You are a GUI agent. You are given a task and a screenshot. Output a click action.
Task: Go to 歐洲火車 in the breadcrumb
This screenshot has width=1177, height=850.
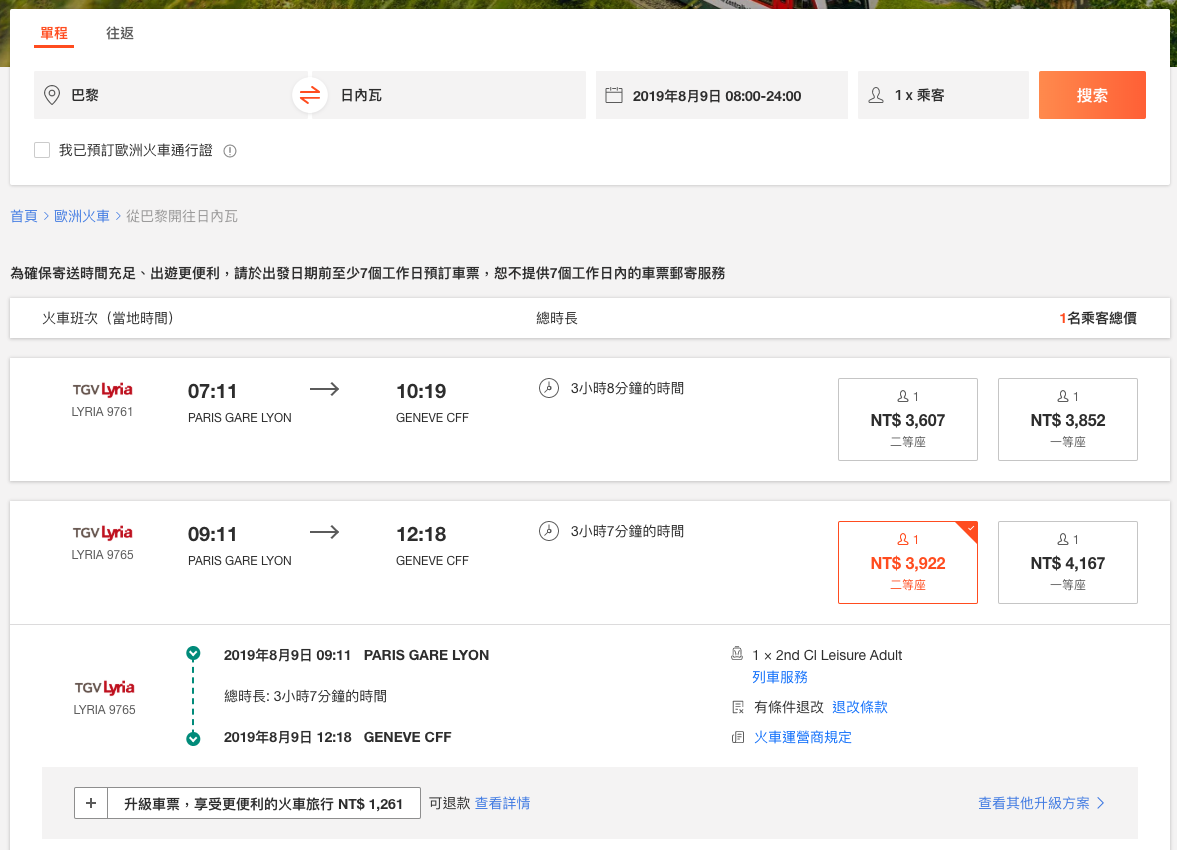click(x=82, y=216)
